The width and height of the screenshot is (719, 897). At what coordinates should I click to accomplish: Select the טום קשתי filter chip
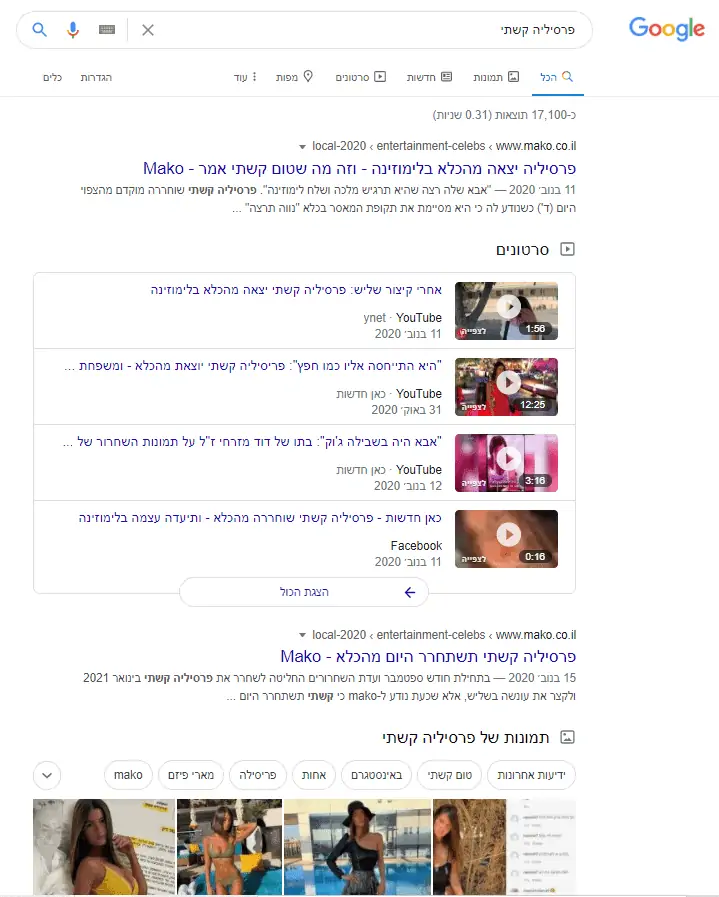point(450,775)
